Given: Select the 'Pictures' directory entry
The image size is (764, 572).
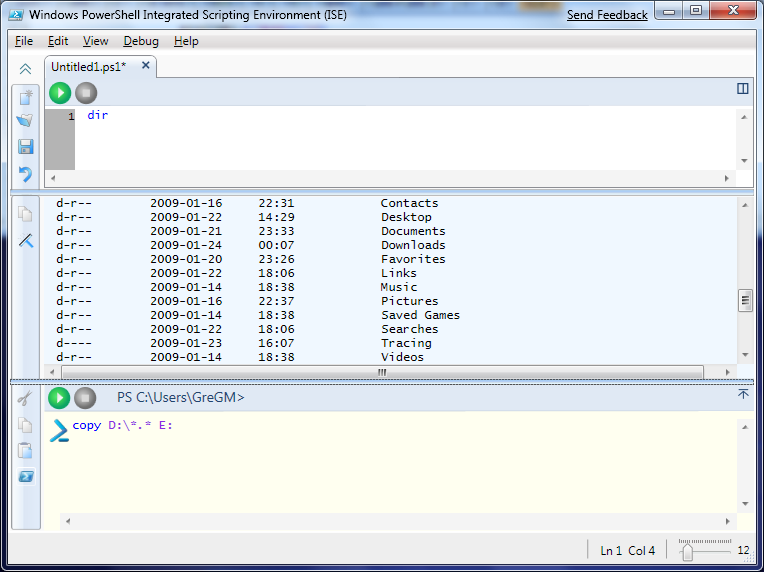Looking at the screenshot, I should 410,301.
